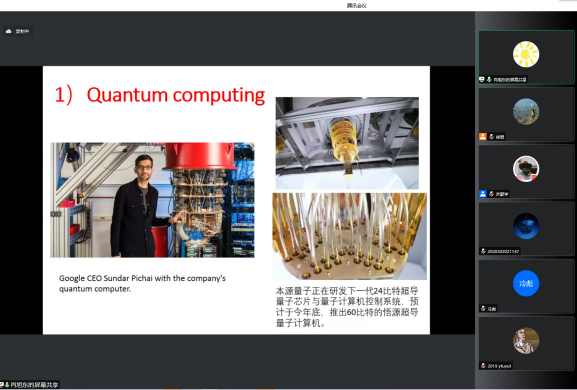Screen dimensions: 577x390
Task: Click the screen sharing label at bottom left
Action: (30, 385)
